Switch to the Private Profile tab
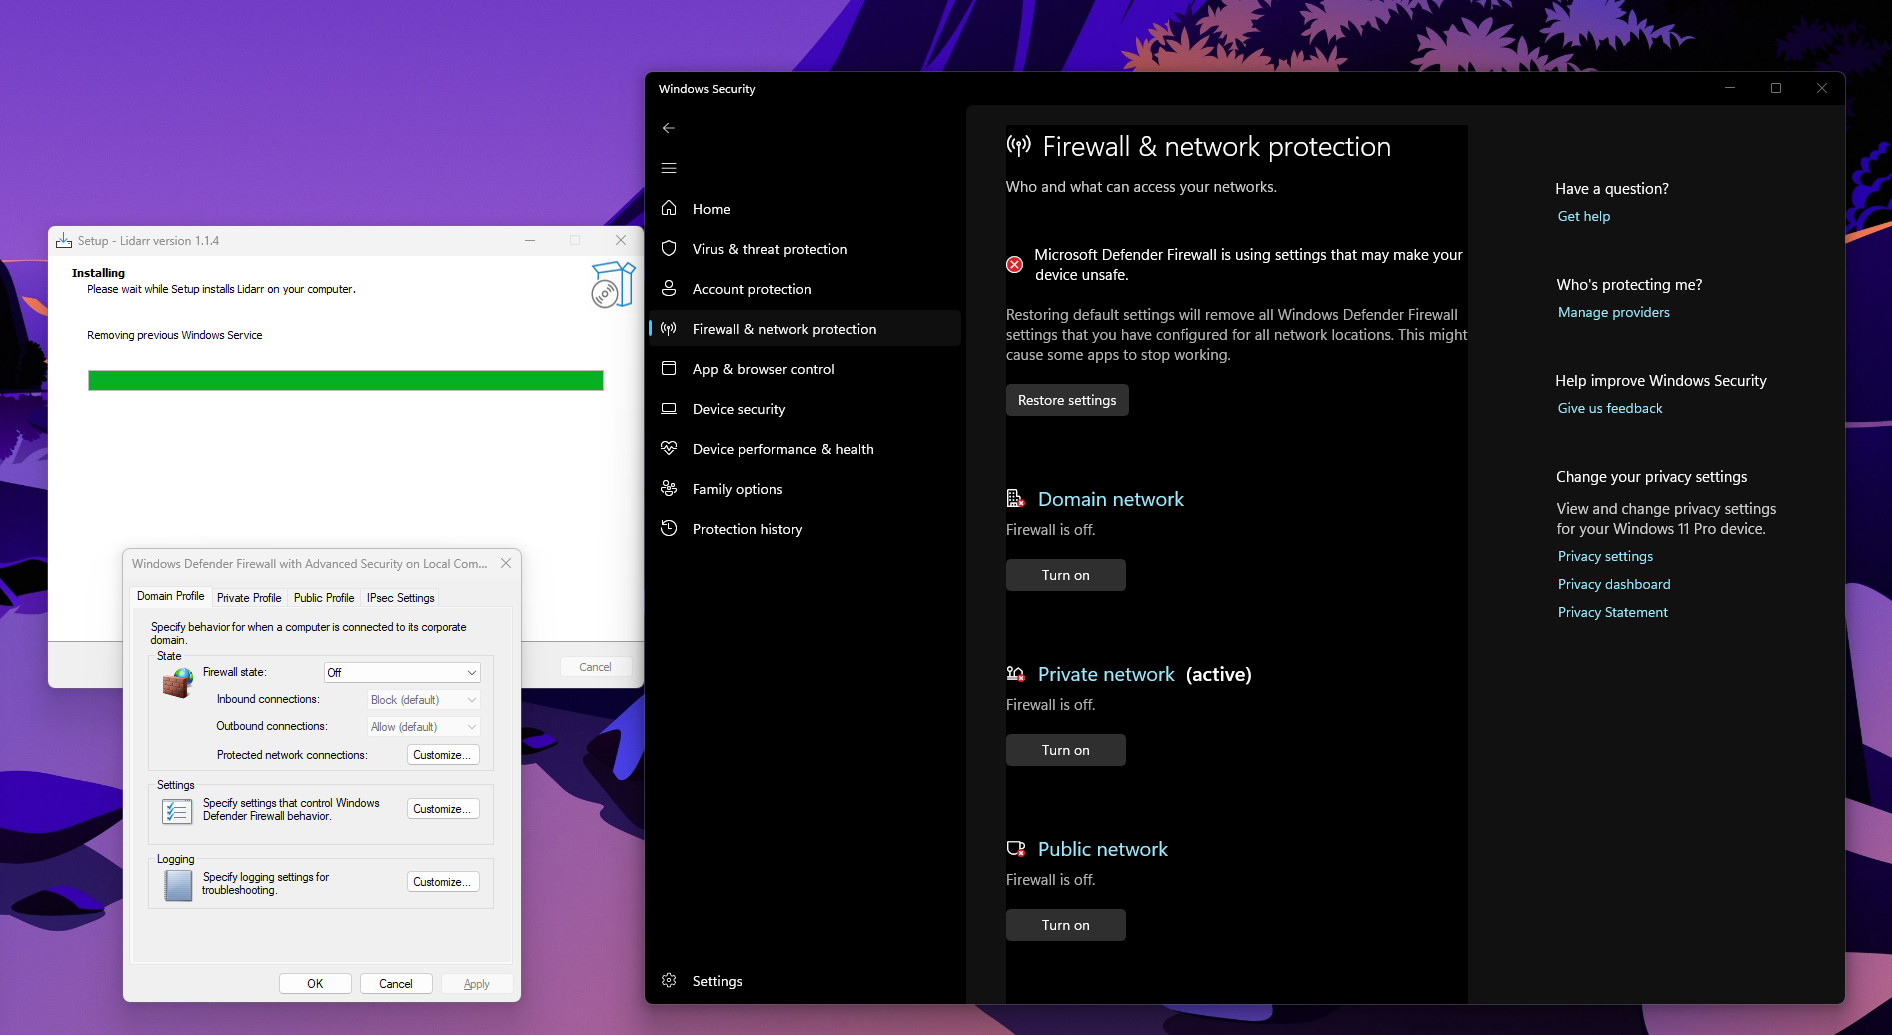The height and width of the screenshot is (1035, 1892). coord(249,597)
